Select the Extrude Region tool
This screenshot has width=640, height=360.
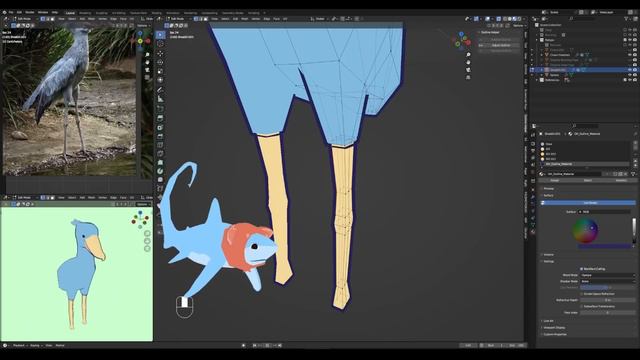tap(160, 118)
